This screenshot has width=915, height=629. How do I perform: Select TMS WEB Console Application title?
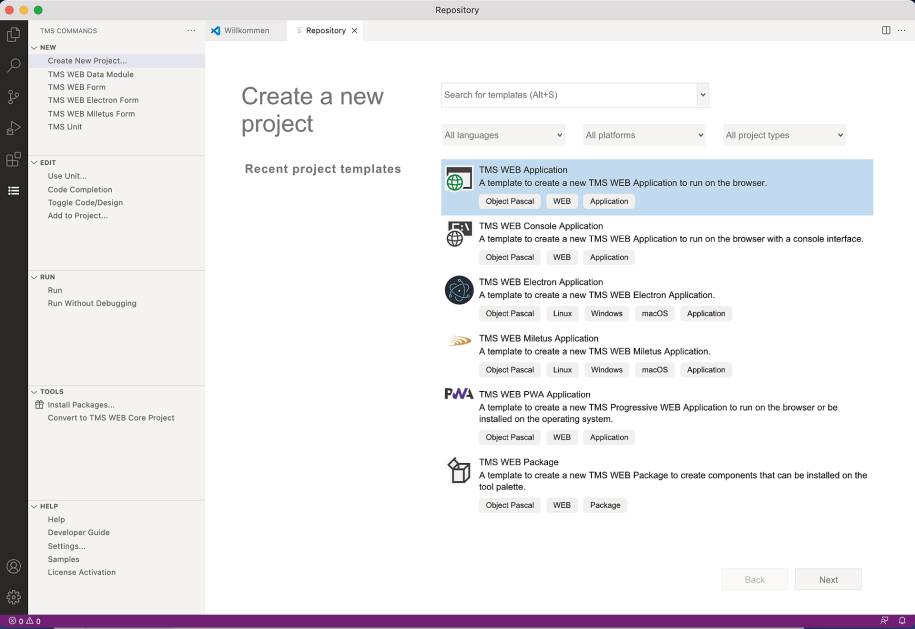(541, 226)
